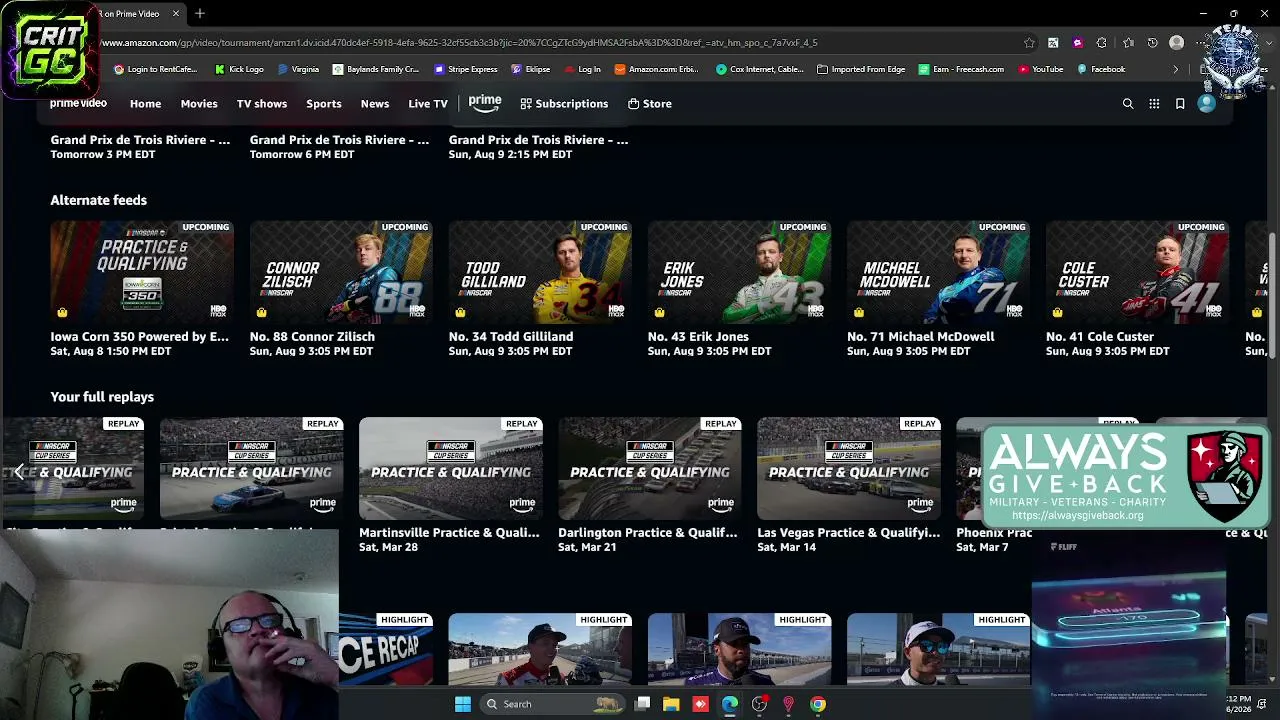Open browser history icon
This screenshot has width=1280, height=720.
[1153, 43]
